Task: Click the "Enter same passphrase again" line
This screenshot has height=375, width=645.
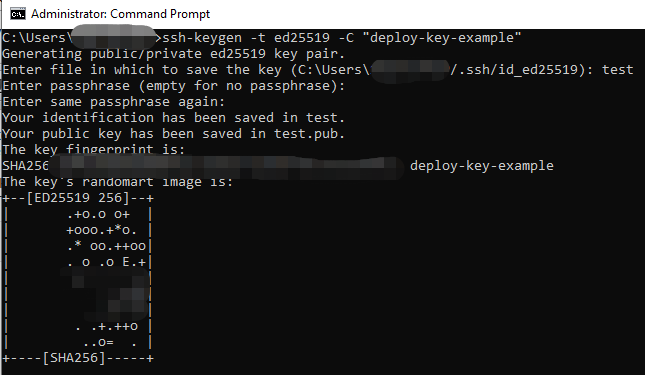Action: pos(114,102)
